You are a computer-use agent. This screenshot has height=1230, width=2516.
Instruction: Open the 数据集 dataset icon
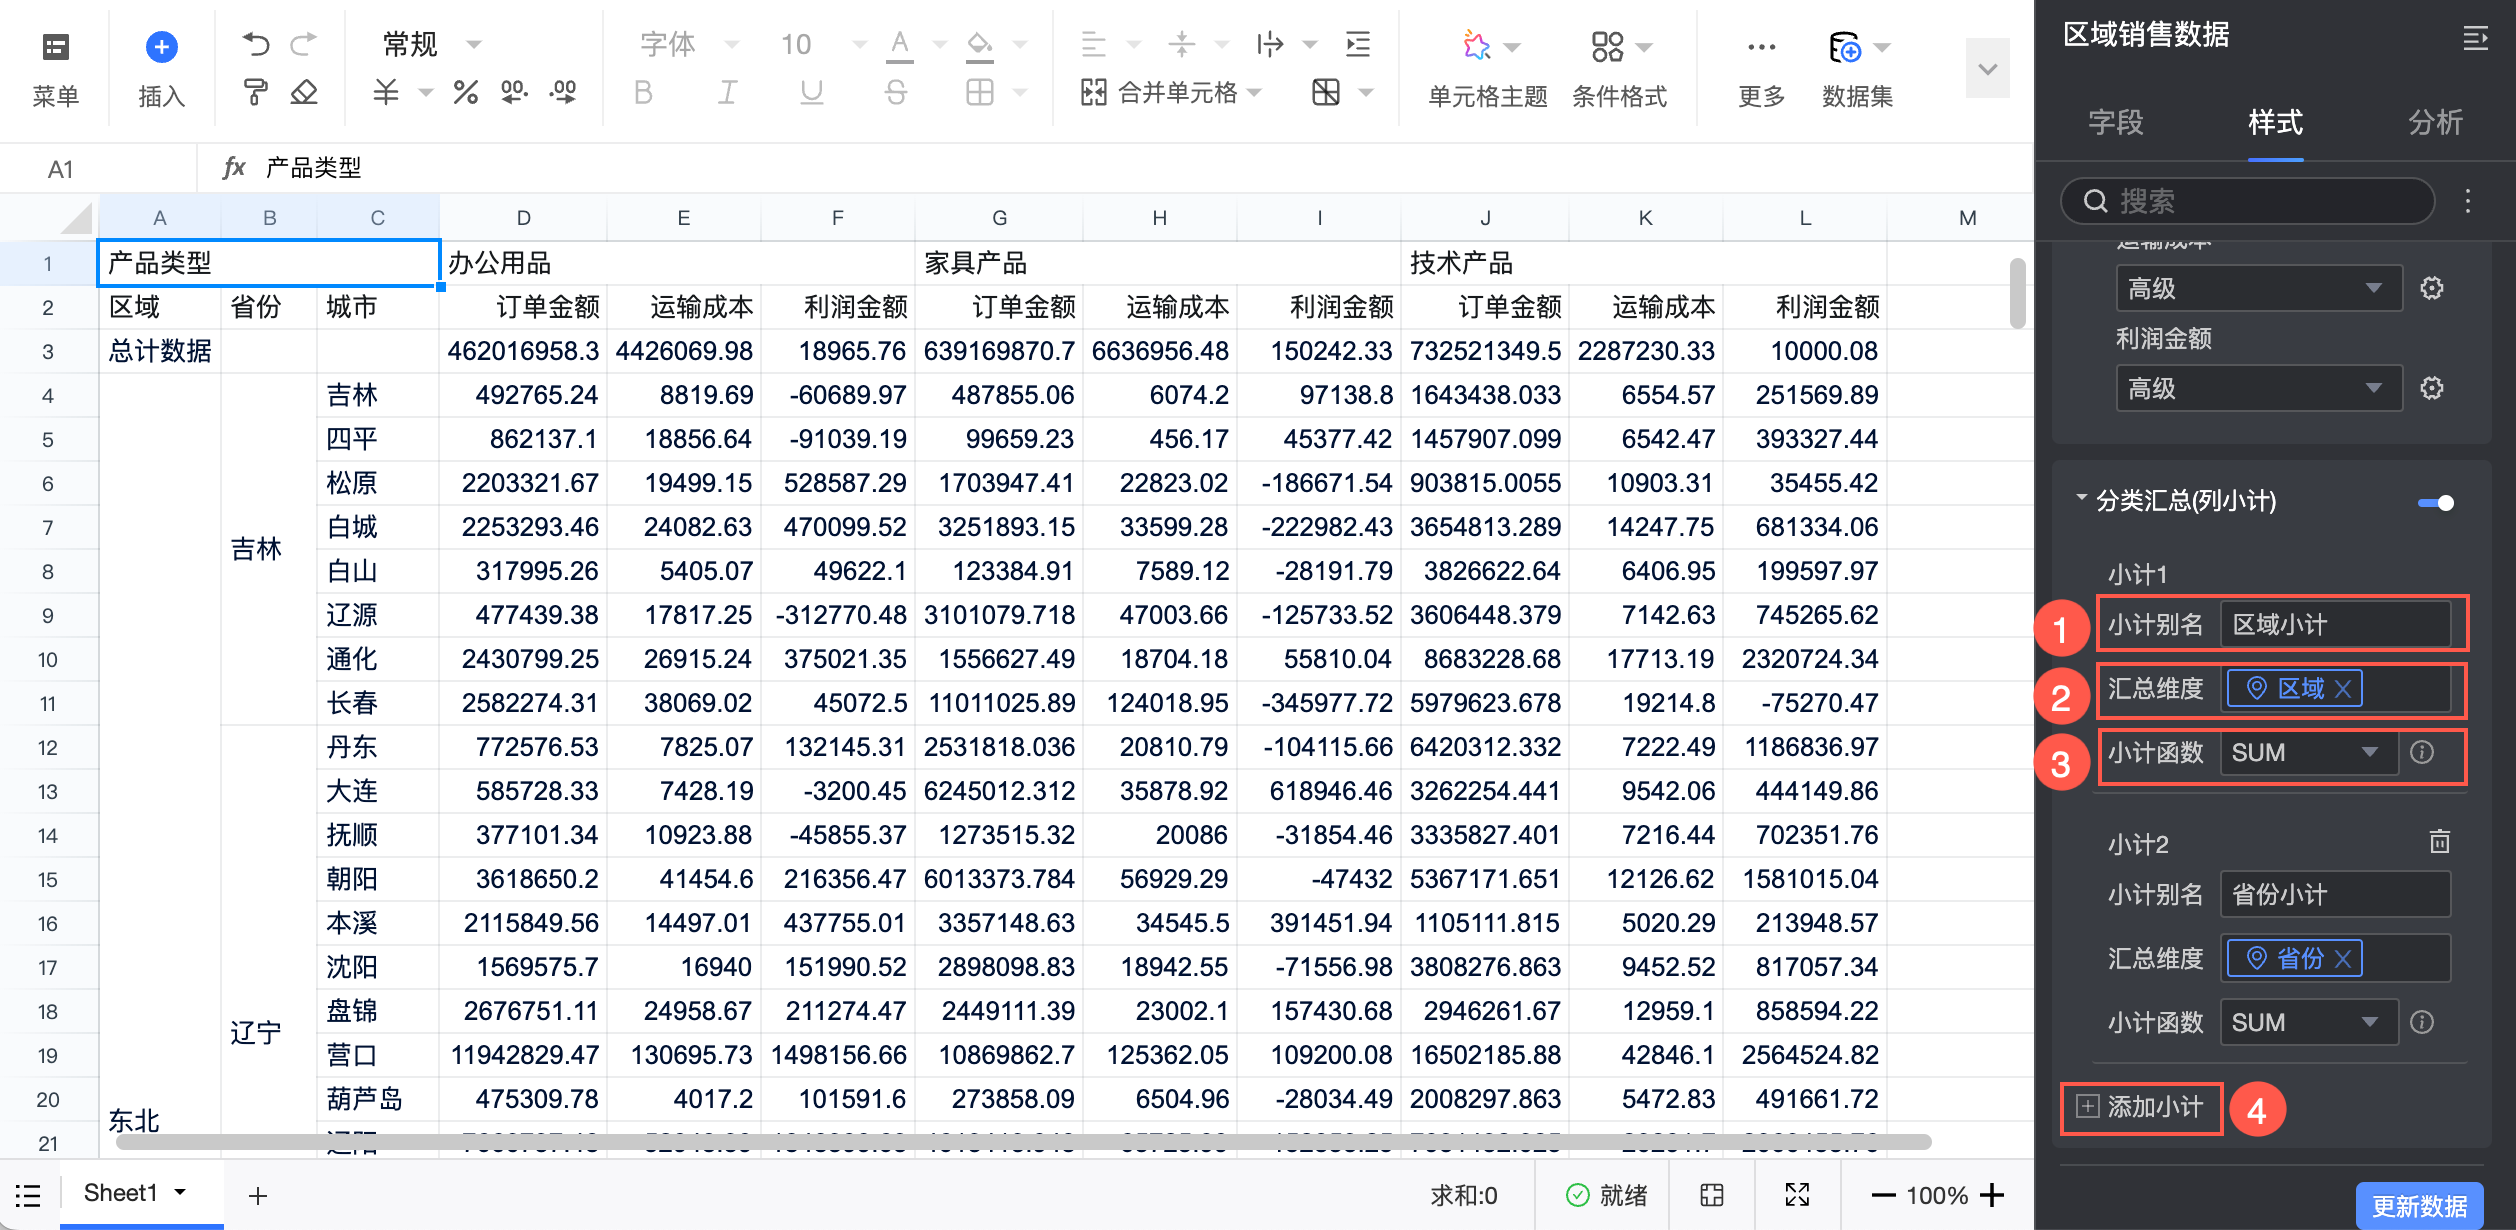click(1844, 47)
